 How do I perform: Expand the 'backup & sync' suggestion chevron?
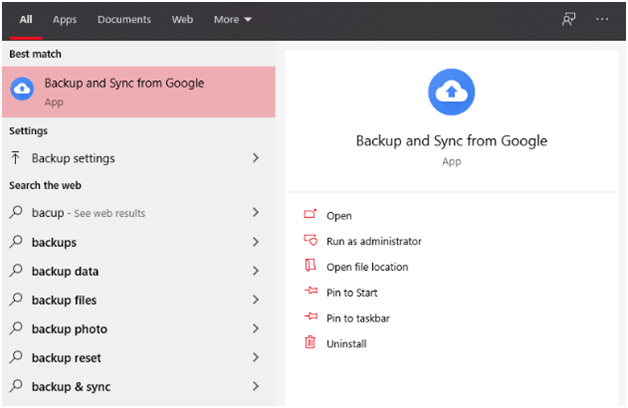point(256,386)
